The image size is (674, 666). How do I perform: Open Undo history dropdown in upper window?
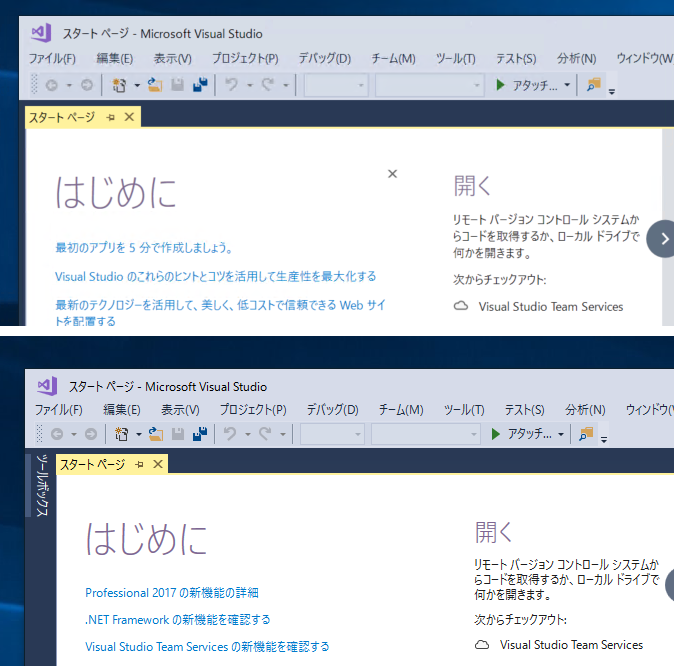(250, 86)
